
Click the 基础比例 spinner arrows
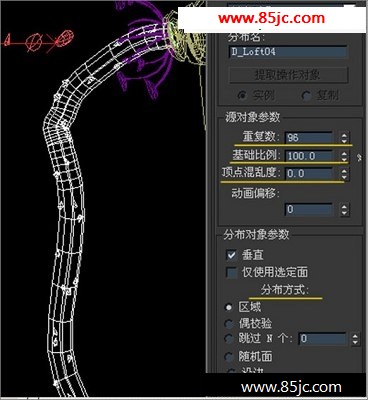tap(344, 156)
